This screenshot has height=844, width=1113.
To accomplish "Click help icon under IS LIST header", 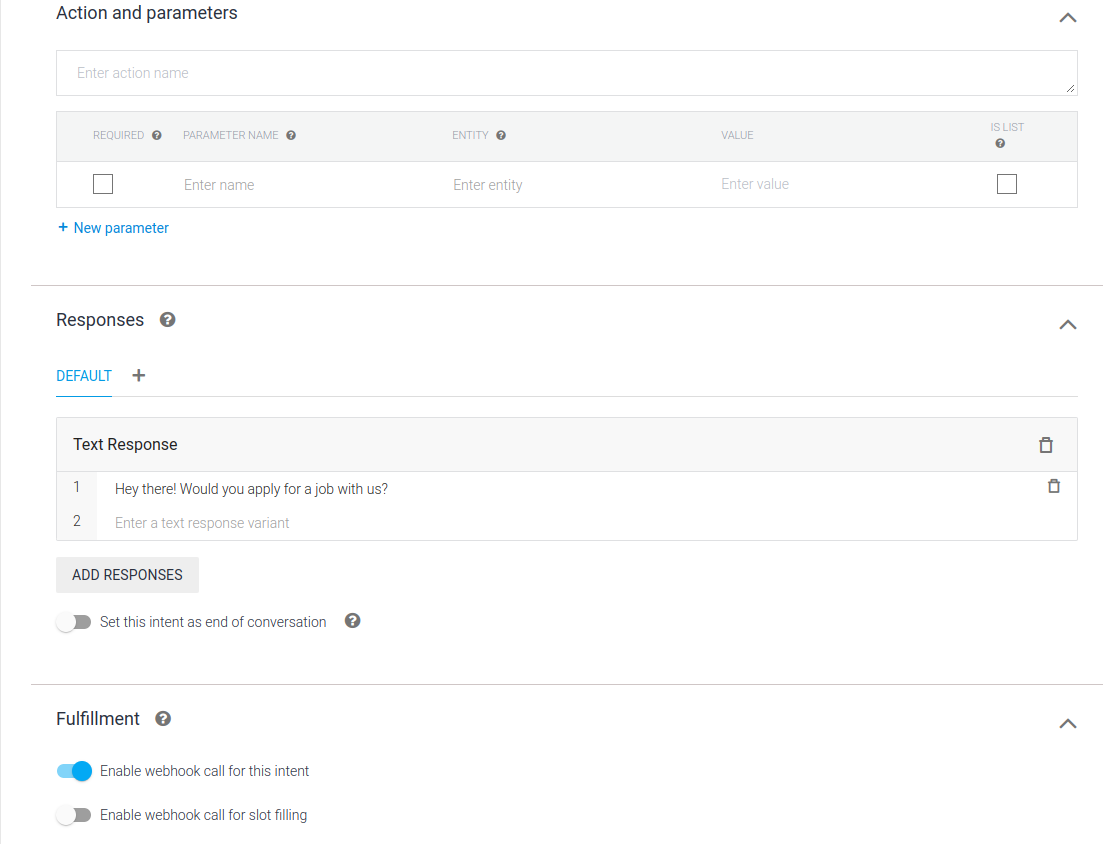I will 1000,144.
